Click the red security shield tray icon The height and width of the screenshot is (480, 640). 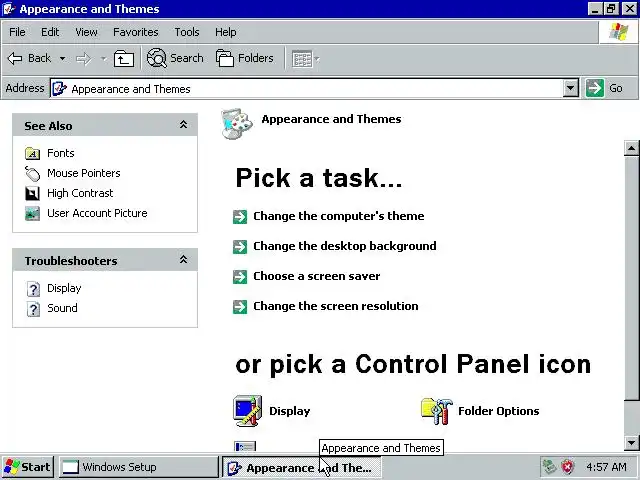568,467
